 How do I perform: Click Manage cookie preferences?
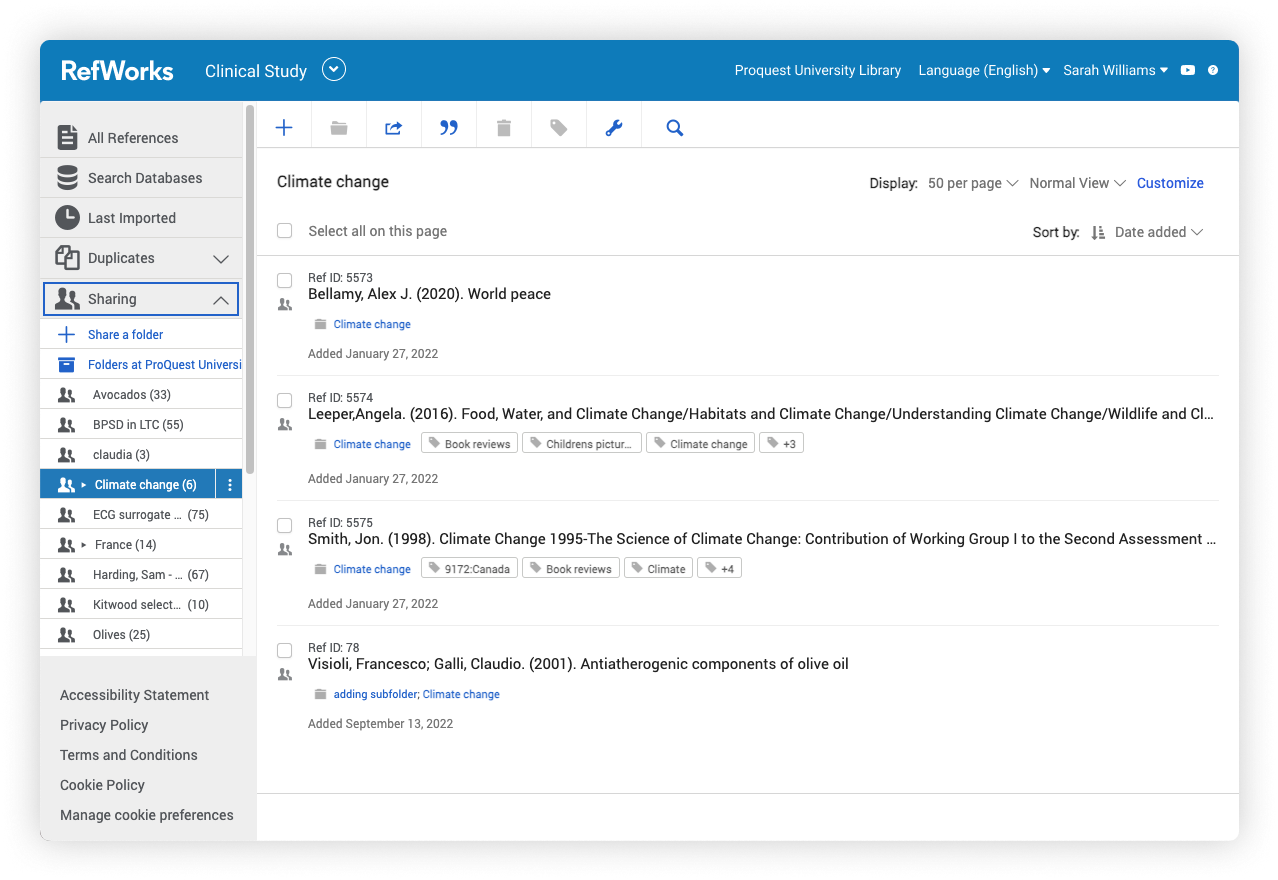coord(147,815)
